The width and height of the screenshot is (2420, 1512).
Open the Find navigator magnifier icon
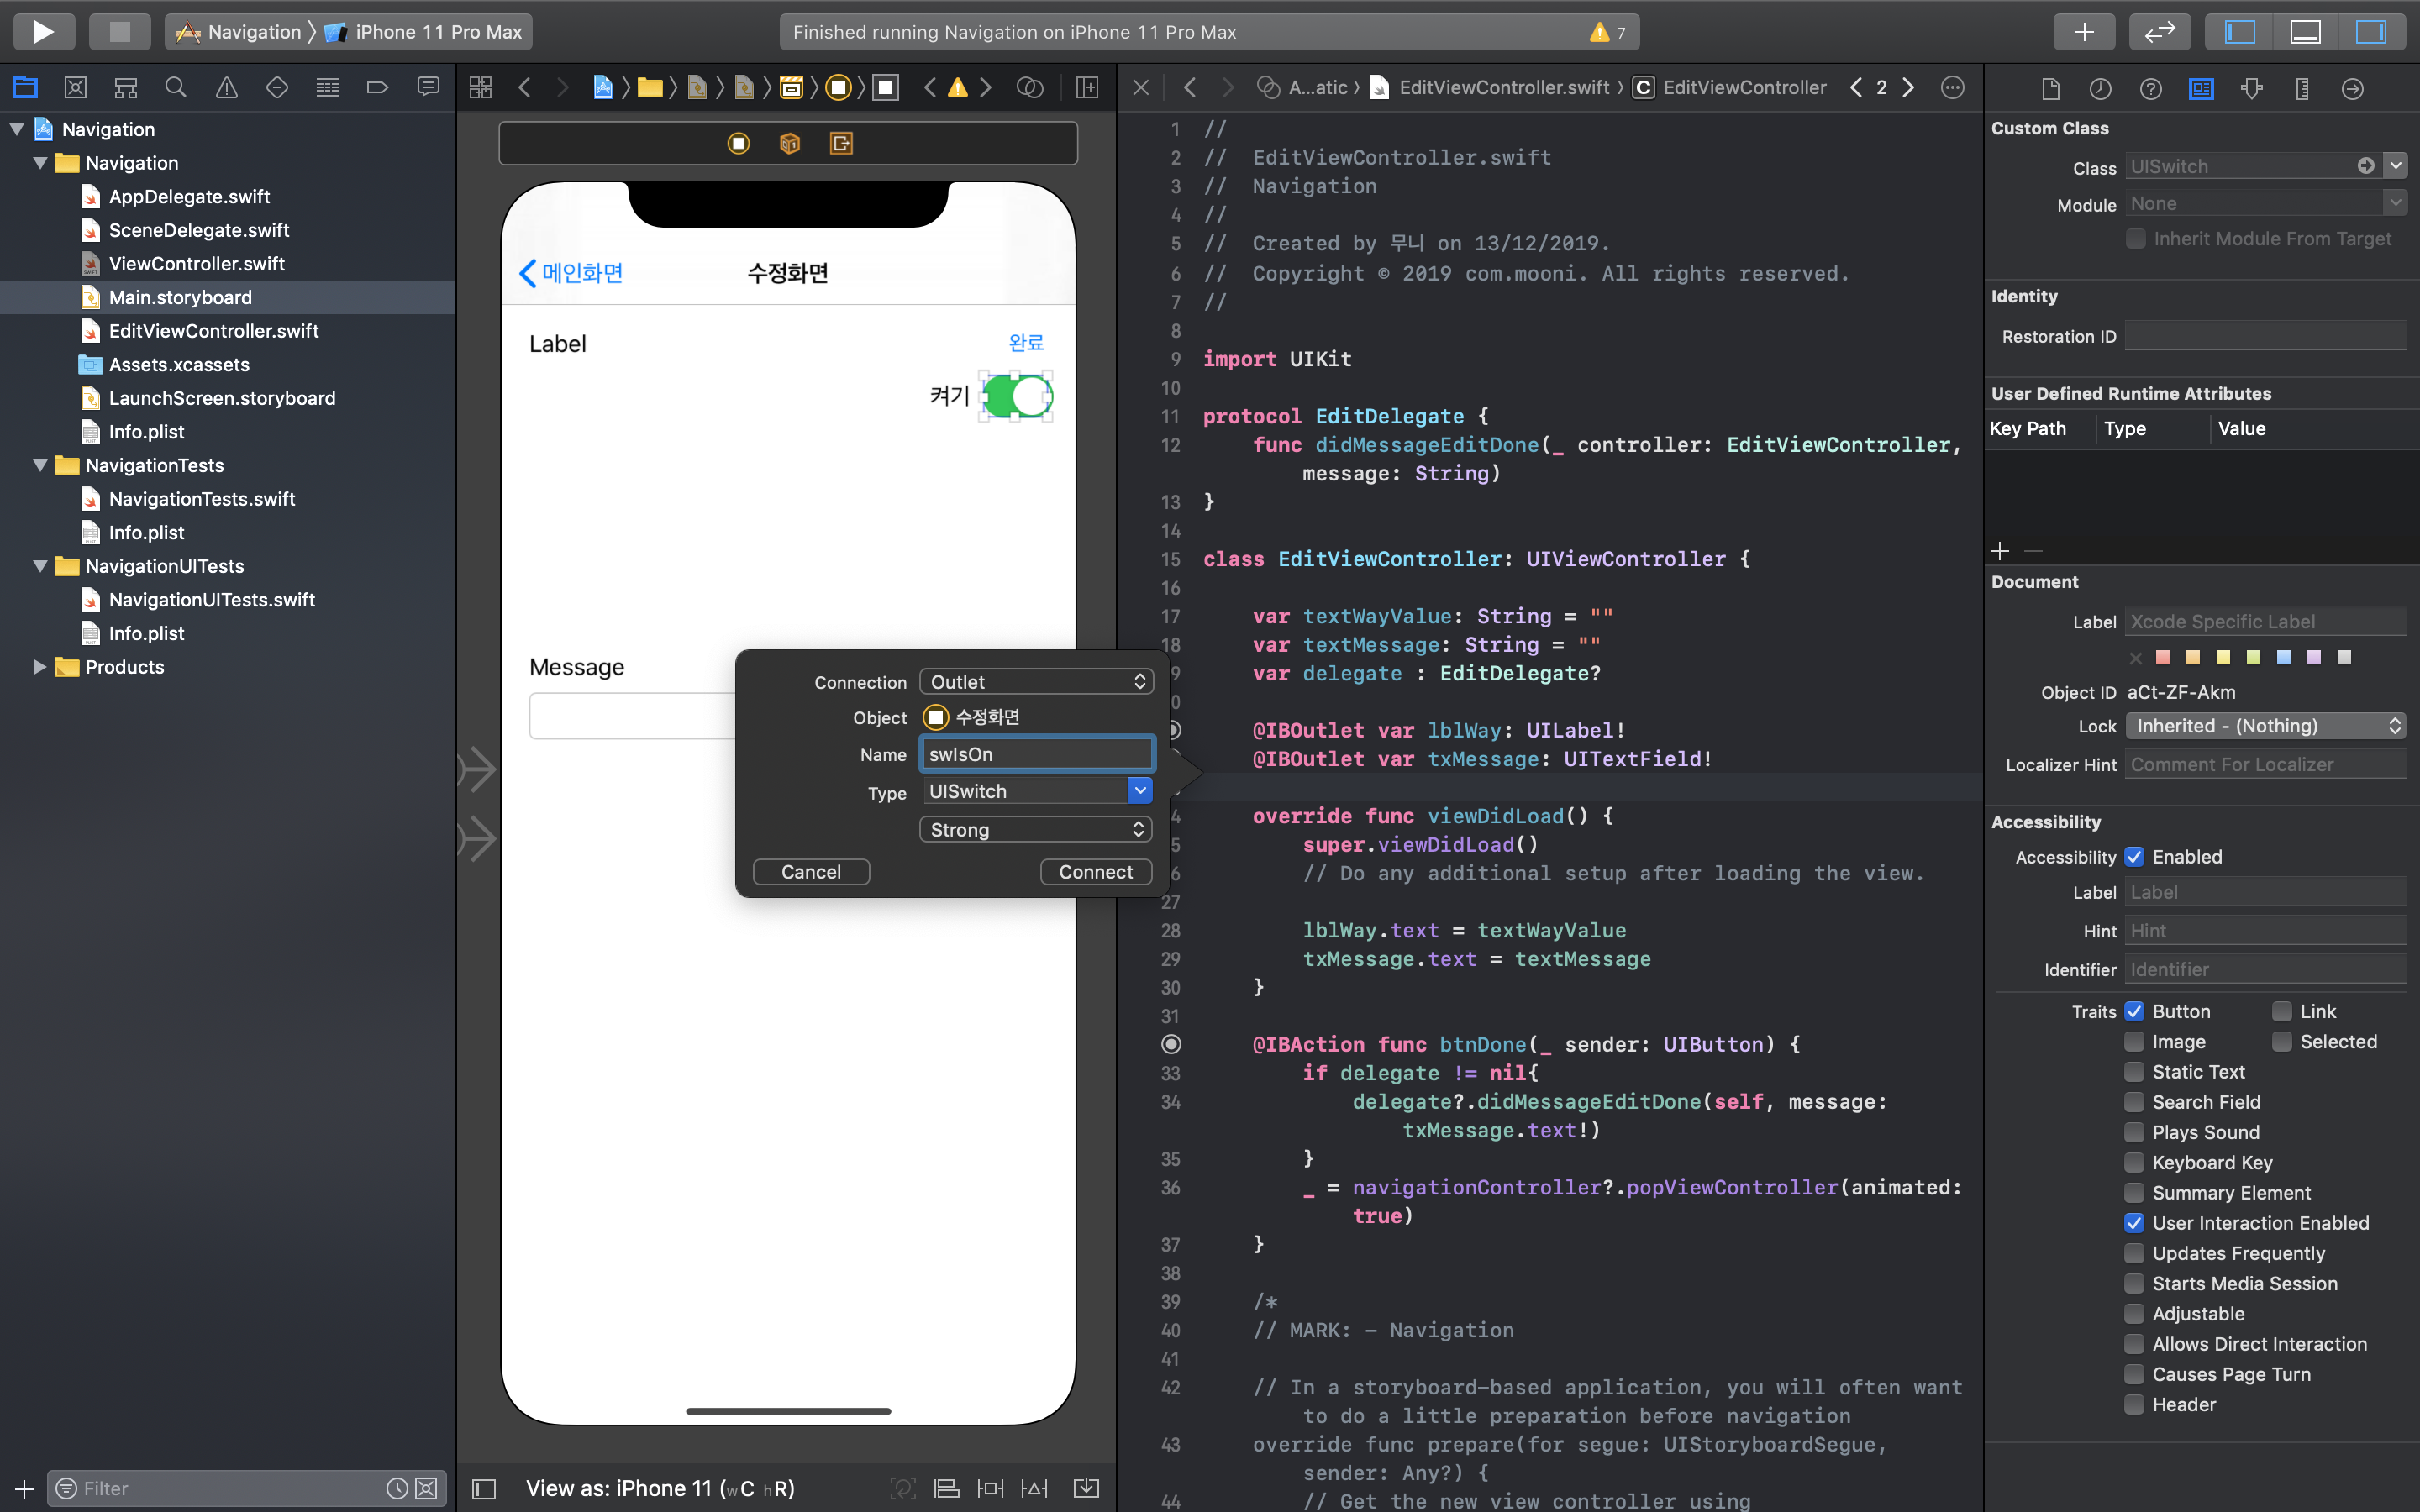point(176,88)
